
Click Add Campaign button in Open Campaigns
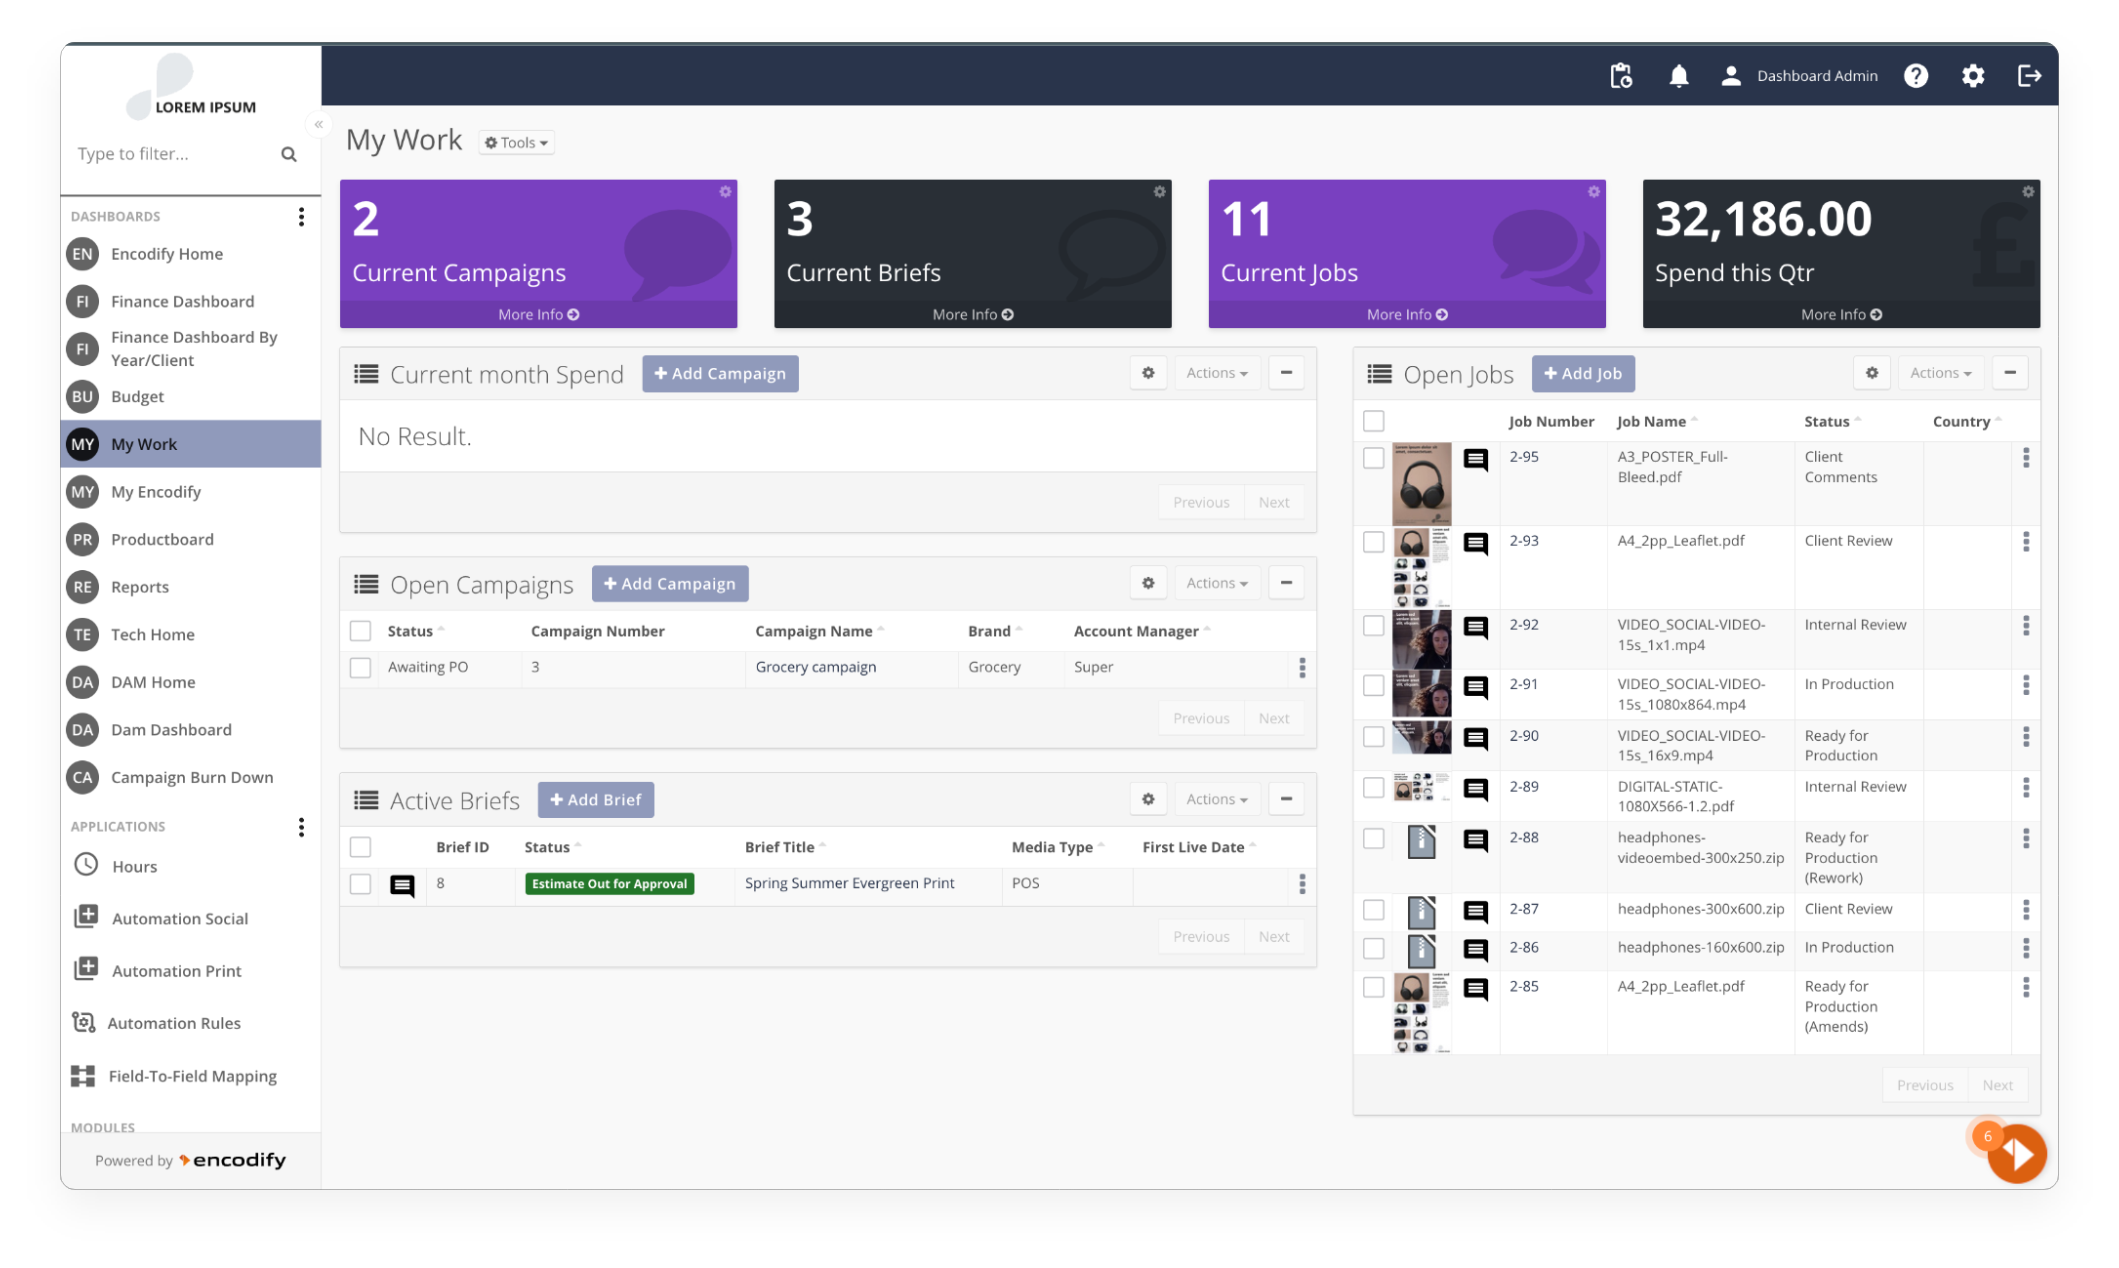click(669, 583)
